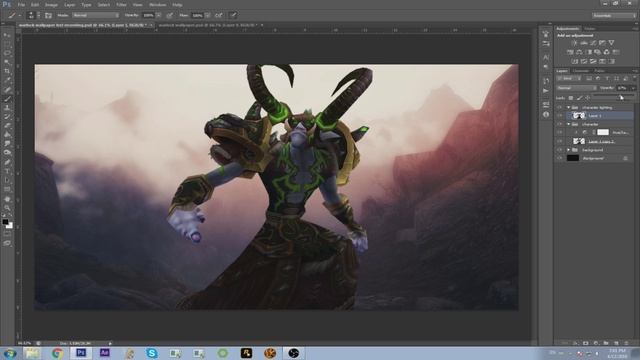Select the Move tool
640x360 pixels.
(7, 36)
